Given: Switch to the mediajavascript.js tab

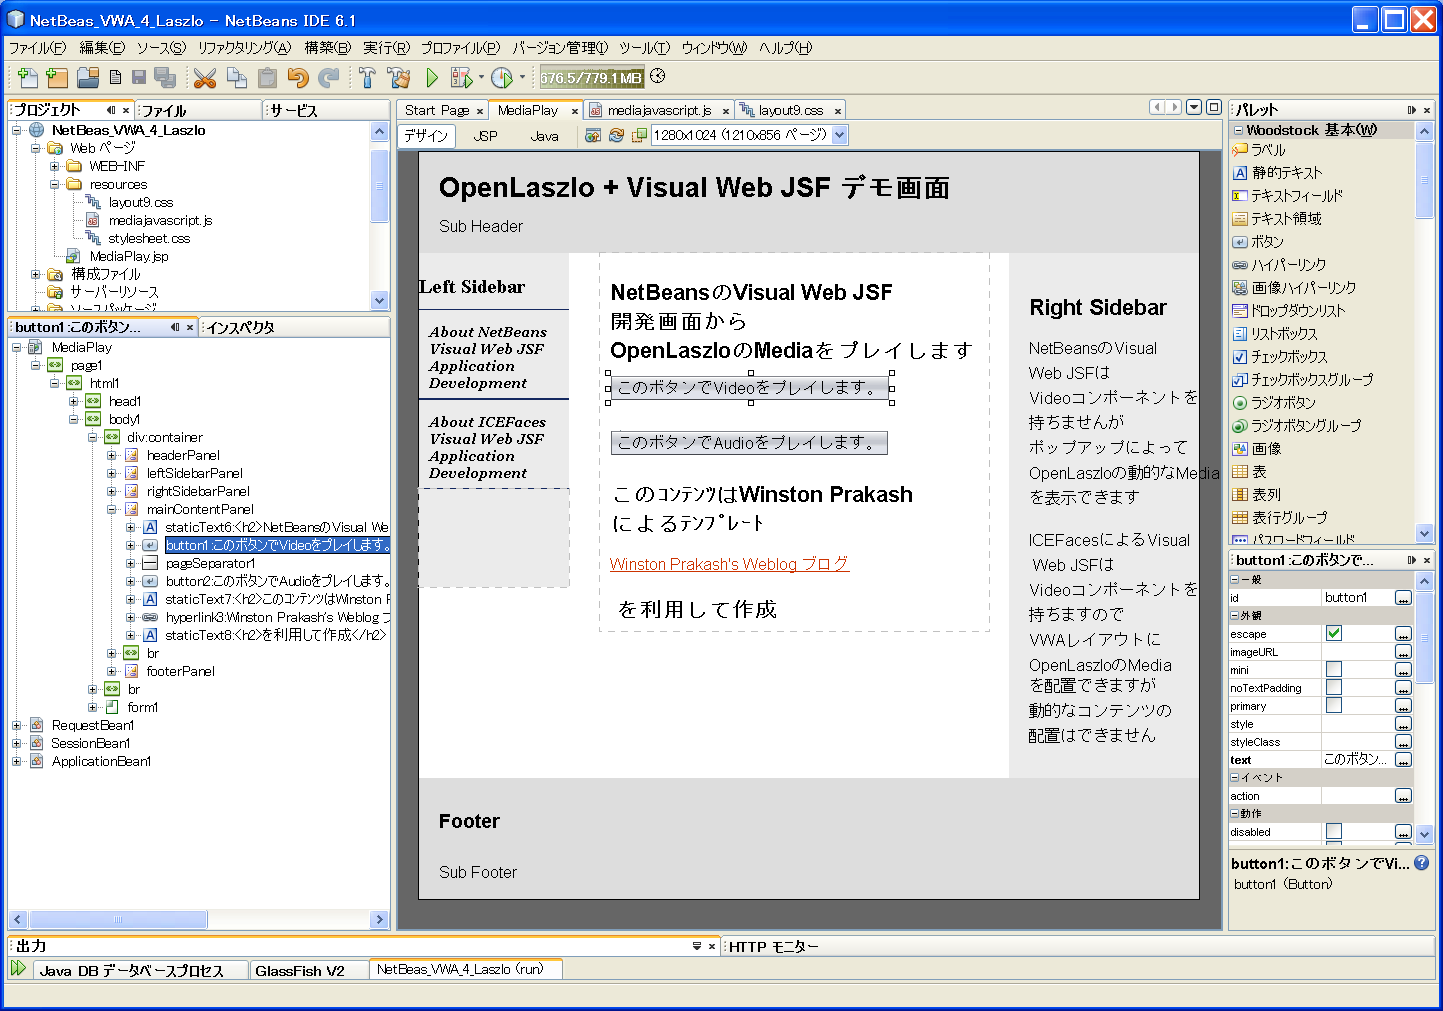Looking at the screenshot, I should pyautogui.click(x=658, y=110).
